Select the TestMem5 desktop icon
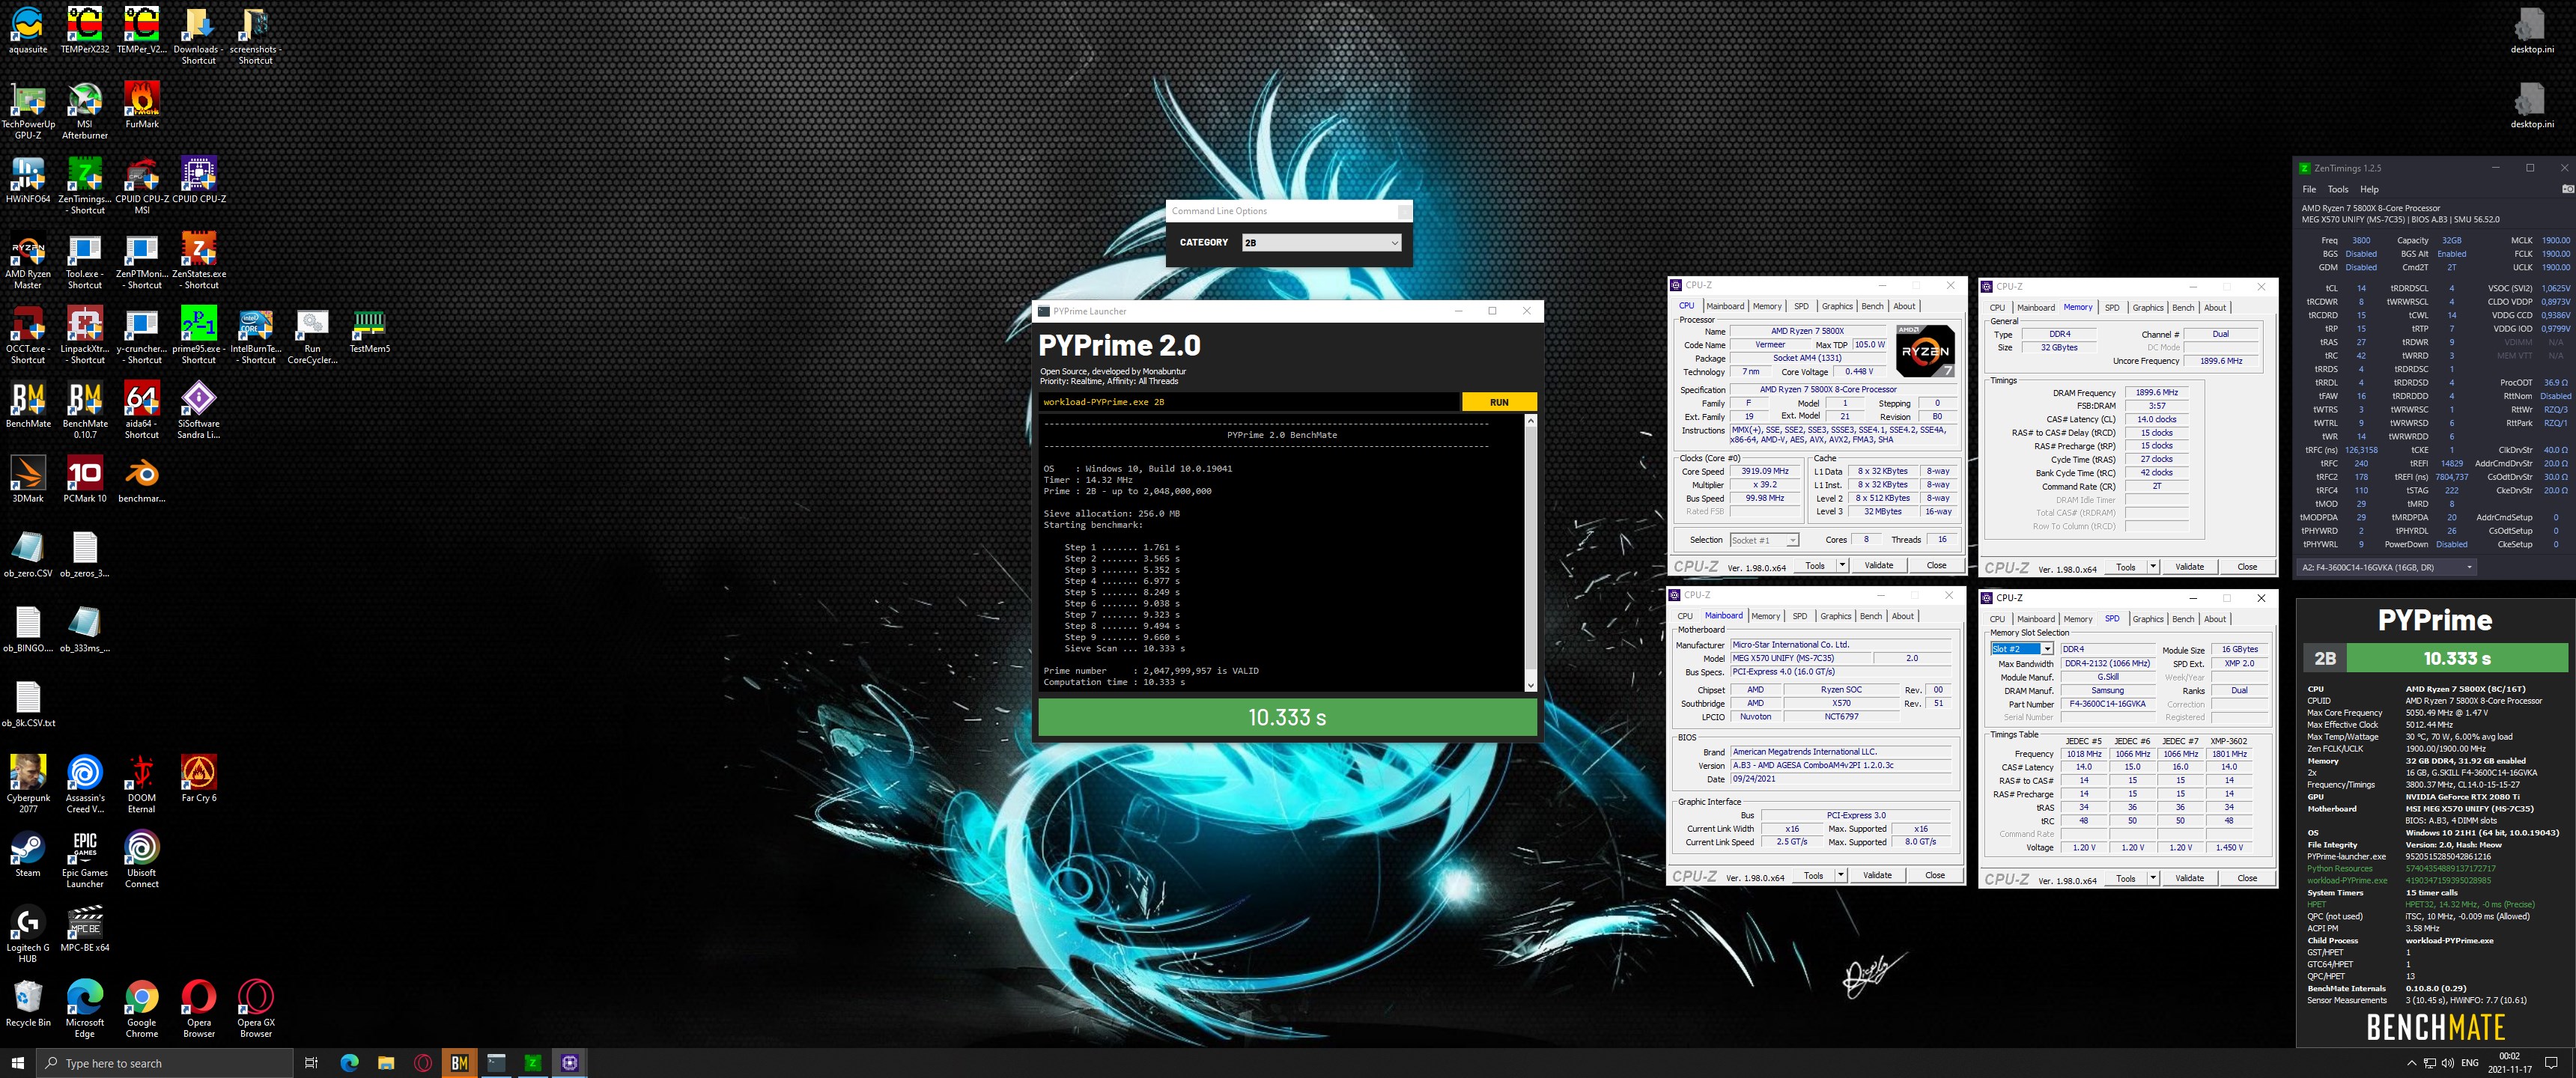The image size is (2576, 1078). pos(370,330)
